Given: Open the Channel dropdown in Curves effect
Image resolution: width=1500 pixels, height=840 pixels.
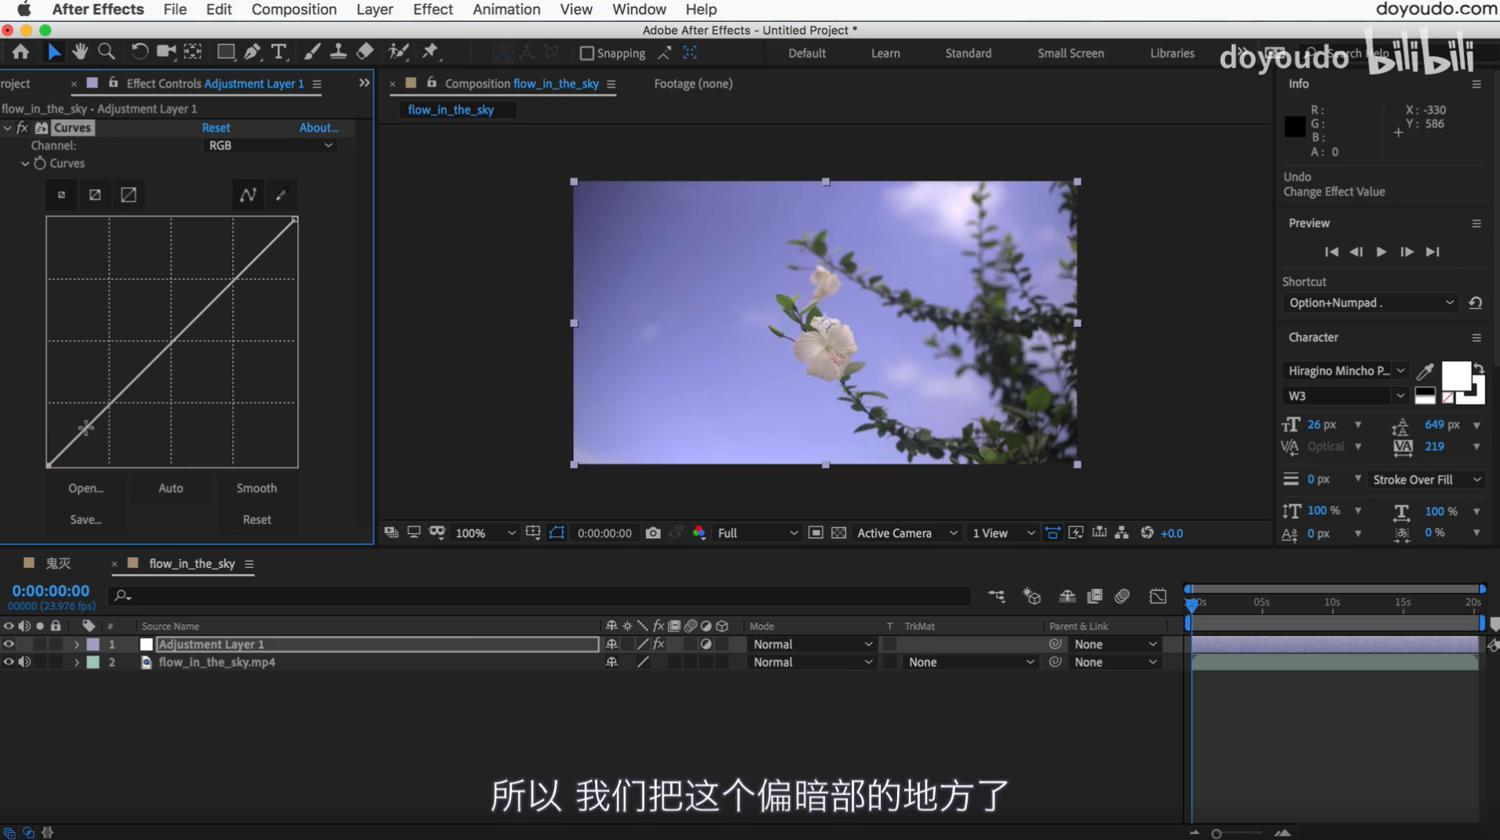Looking at the screenshot, I should pyautogui.click(x=270, y=145).
